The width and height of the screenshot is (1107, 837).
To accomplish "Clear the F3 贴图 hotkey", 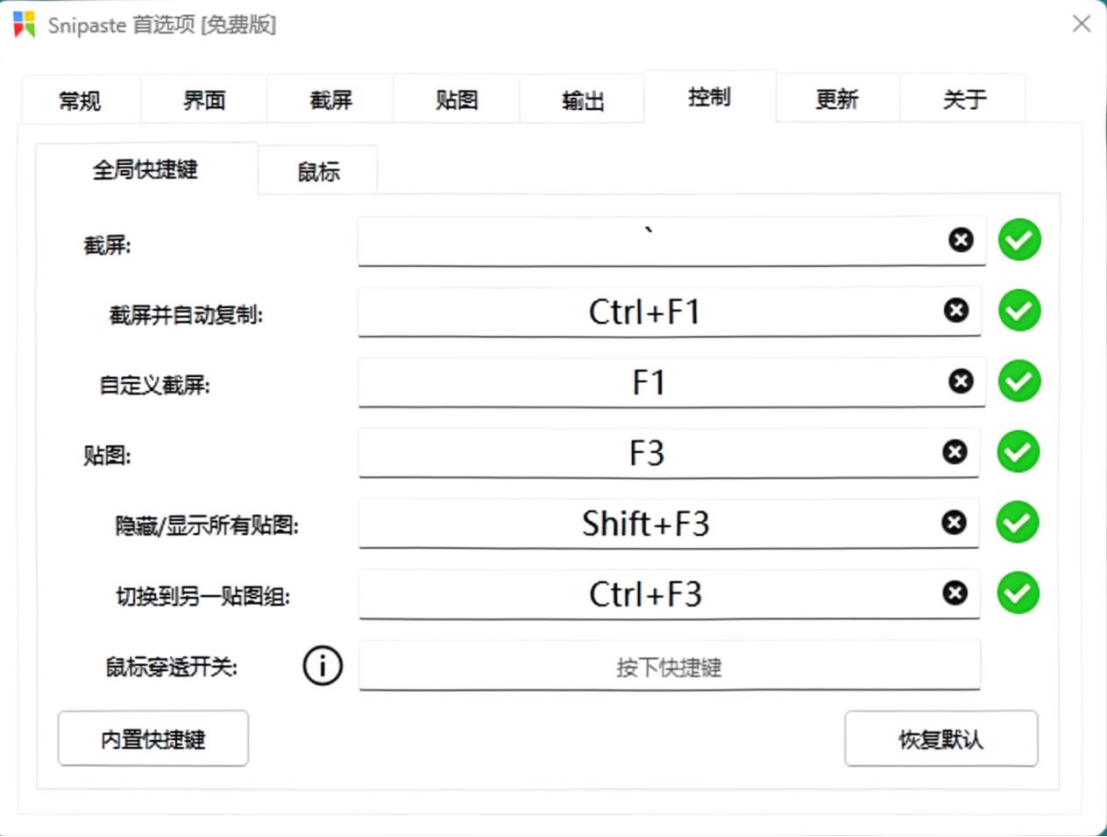I will [957, 452].
